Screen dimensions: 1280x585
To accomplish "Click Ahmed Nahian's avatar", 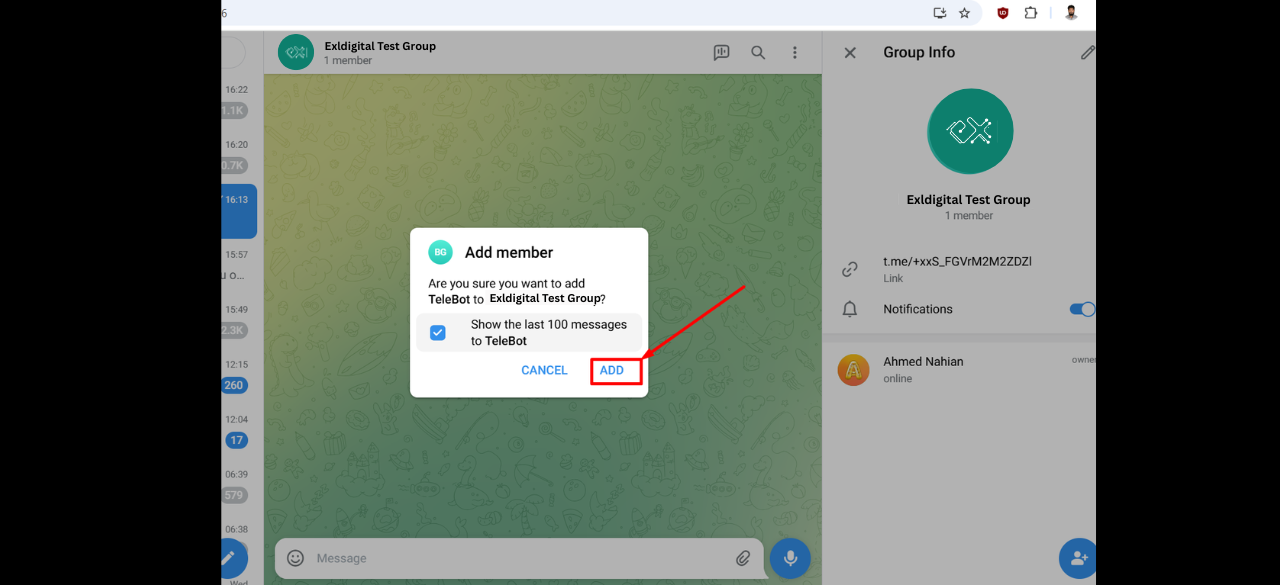I will pos(853,370).
